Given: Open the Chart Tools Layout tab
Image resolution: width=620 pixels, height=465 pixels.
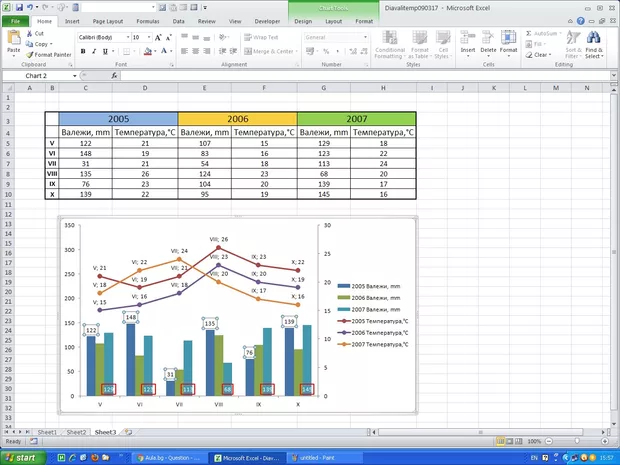Looking at the screenshot, I should coord(333,21).
